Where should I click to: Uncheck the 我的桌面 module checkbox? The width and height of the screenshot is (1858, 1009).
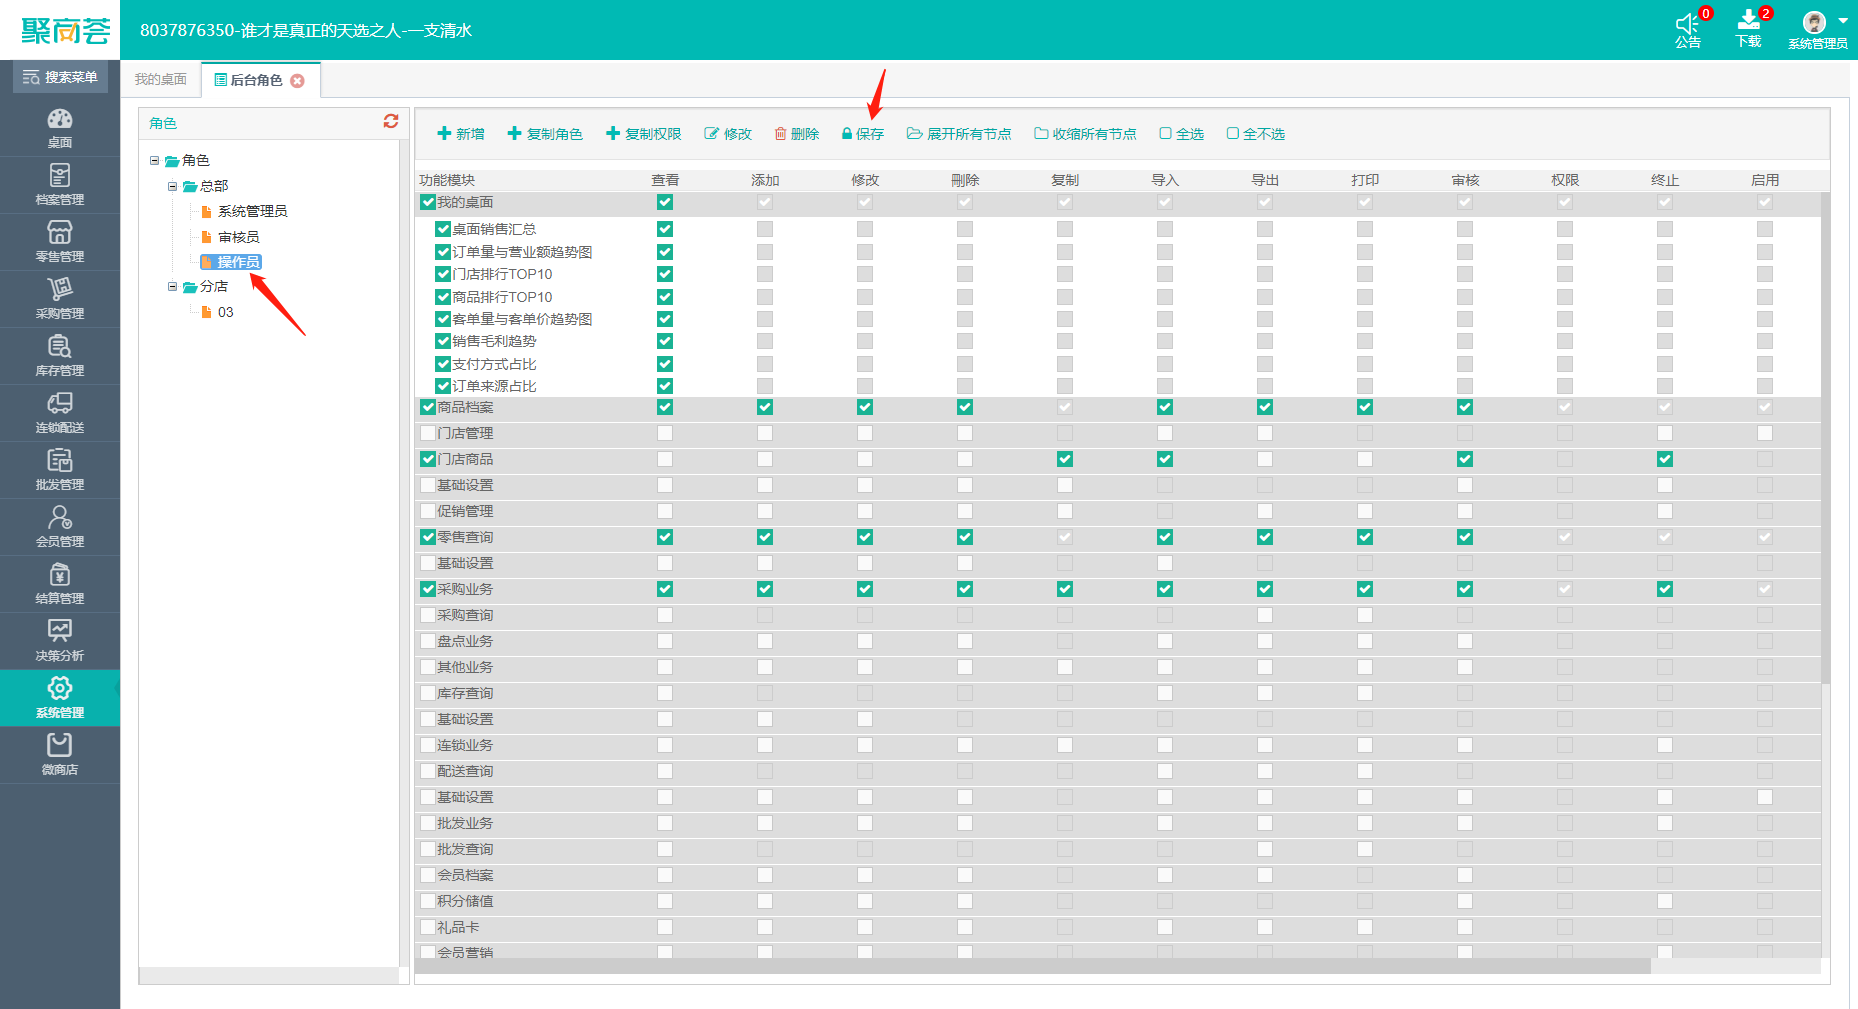(428, 202)
